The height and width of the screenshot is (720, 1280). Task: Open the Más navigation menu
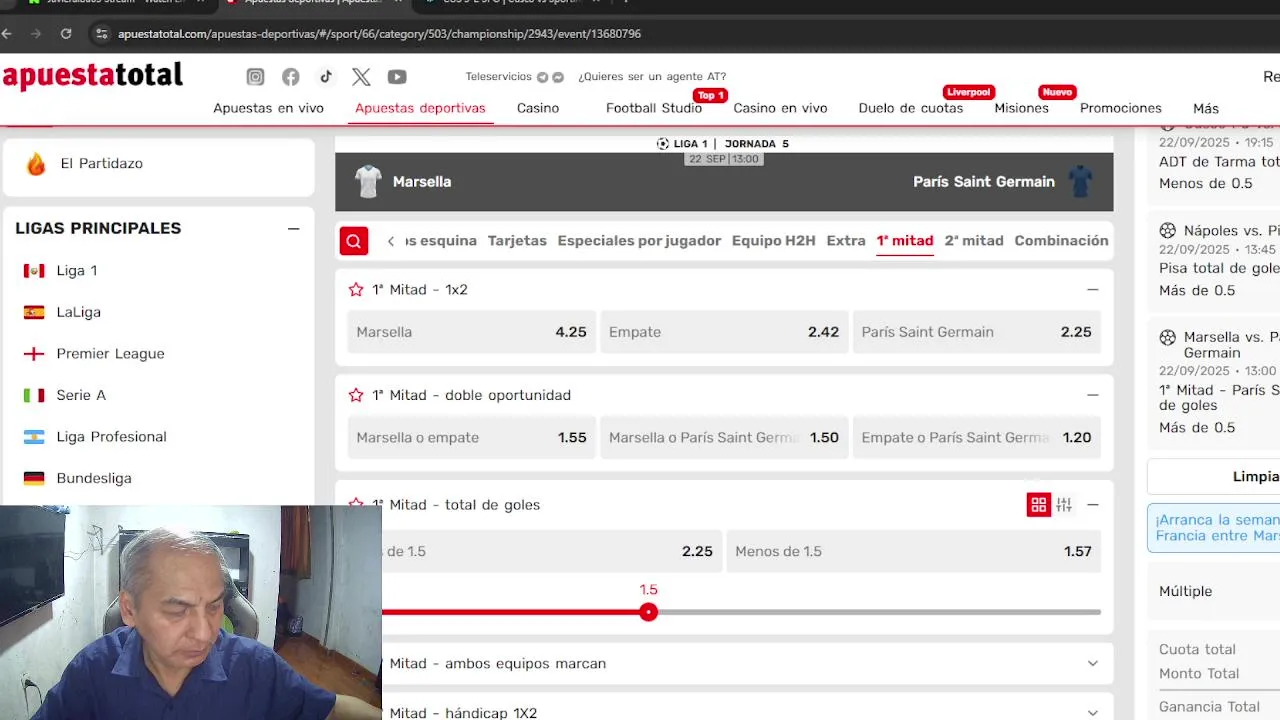point(1206,108)
